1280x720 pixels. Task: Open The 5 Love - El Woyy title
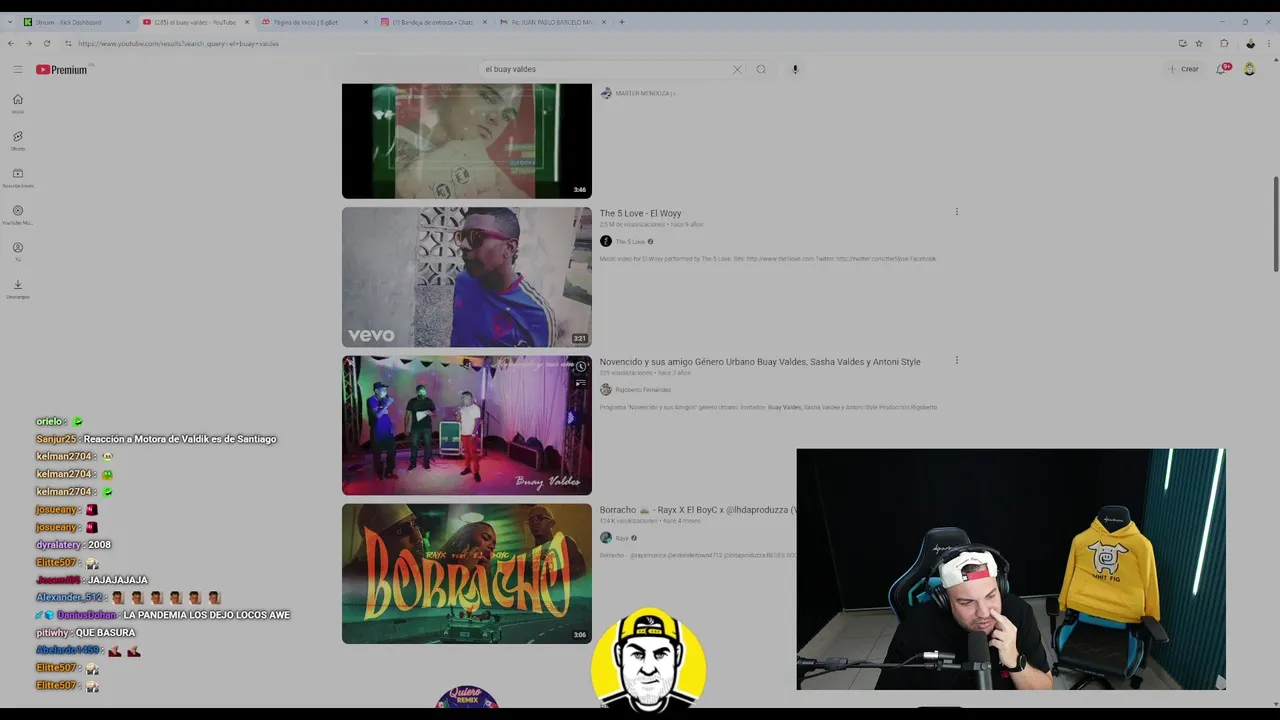tap(640, 213)
